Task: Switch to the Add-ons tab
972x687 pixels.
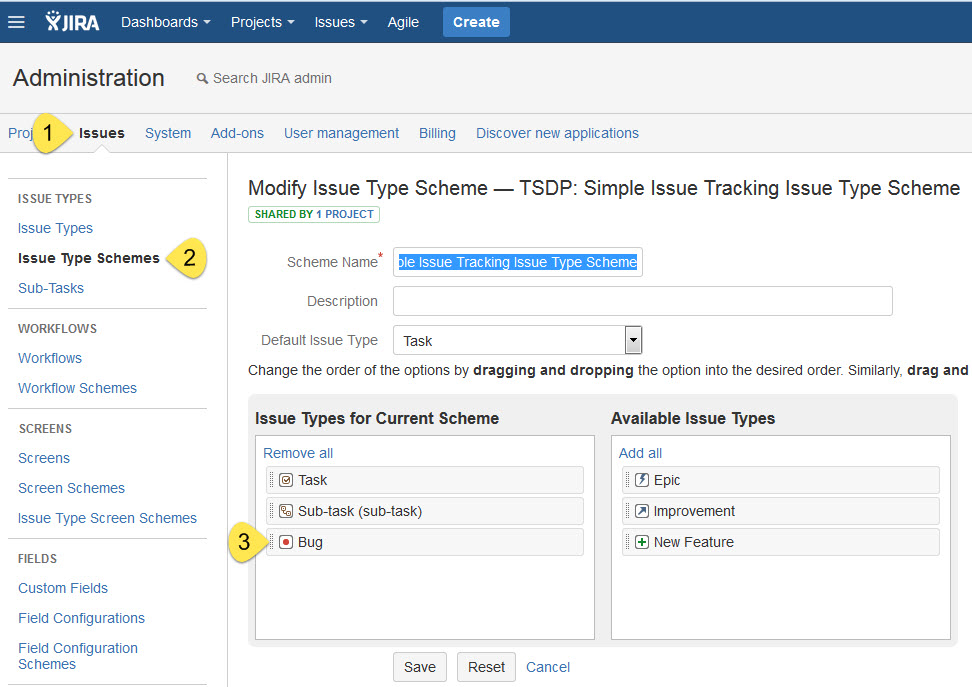Action: pos(237,133)
